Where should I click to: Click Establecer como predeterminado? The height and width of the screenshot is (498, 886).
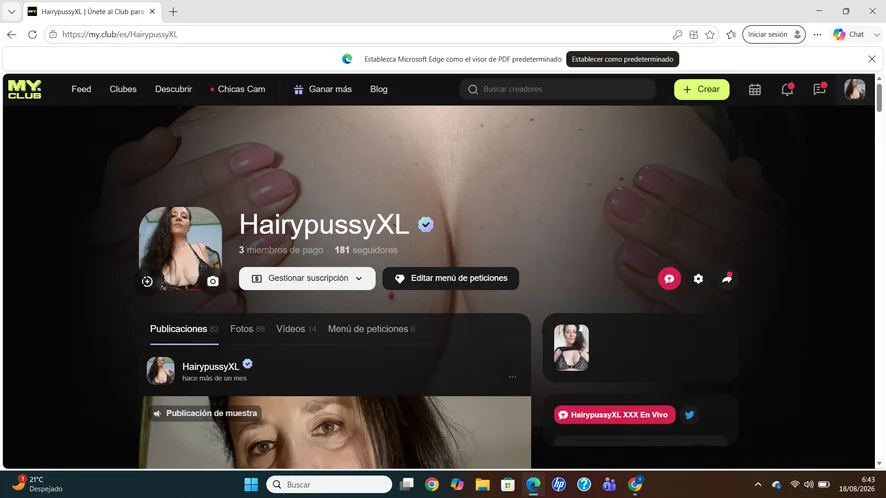click(622, 59)
